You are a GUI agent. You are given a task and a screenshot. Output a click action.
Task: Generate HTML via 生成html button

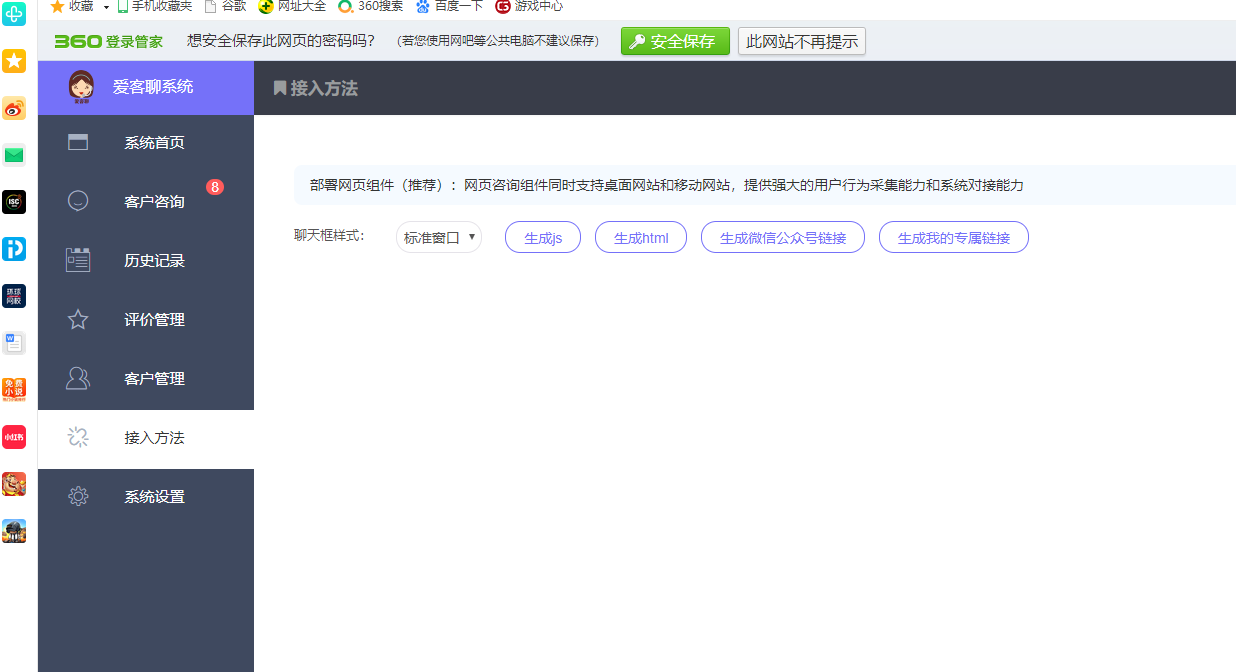(640, 236)
